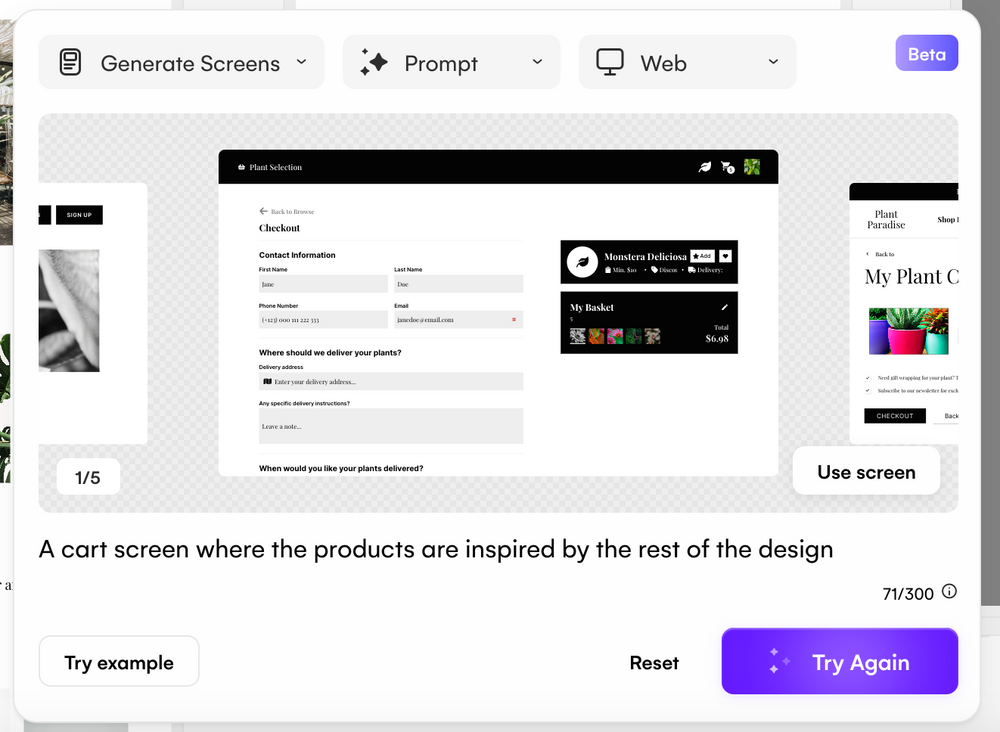This screenshot has height=732, width=1000.
Task: Click the Use screen button
Action: [x=866, y=471]
